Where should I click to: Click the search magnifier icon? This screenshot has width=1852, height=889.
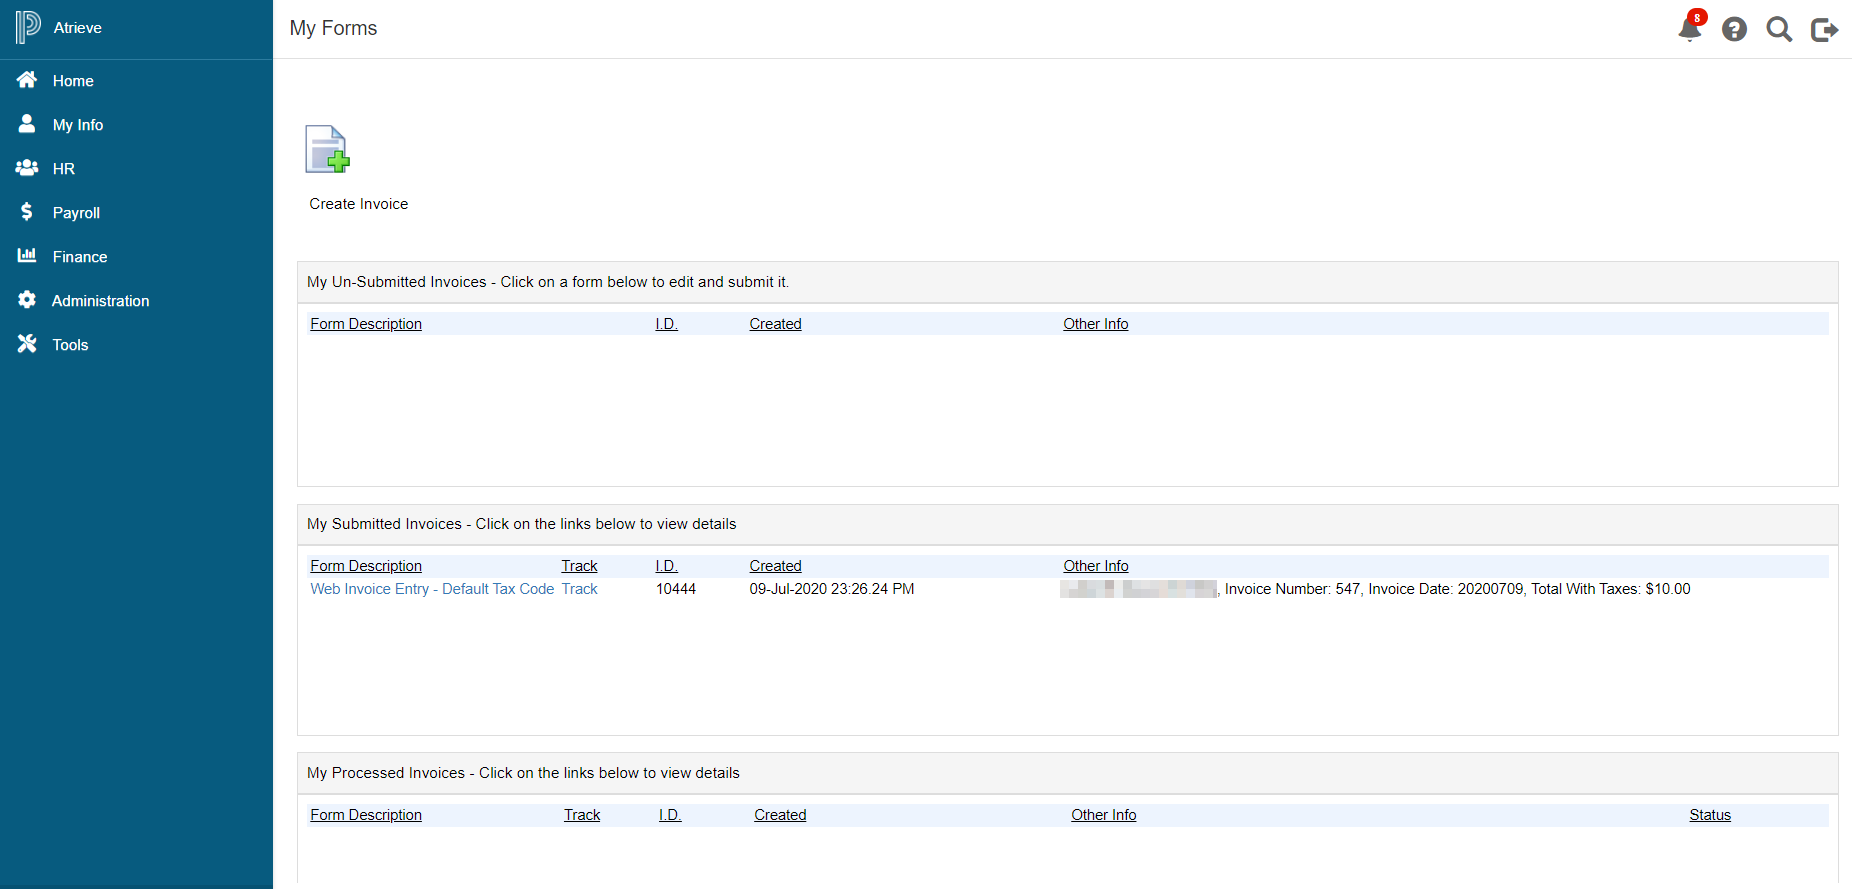1779,30
